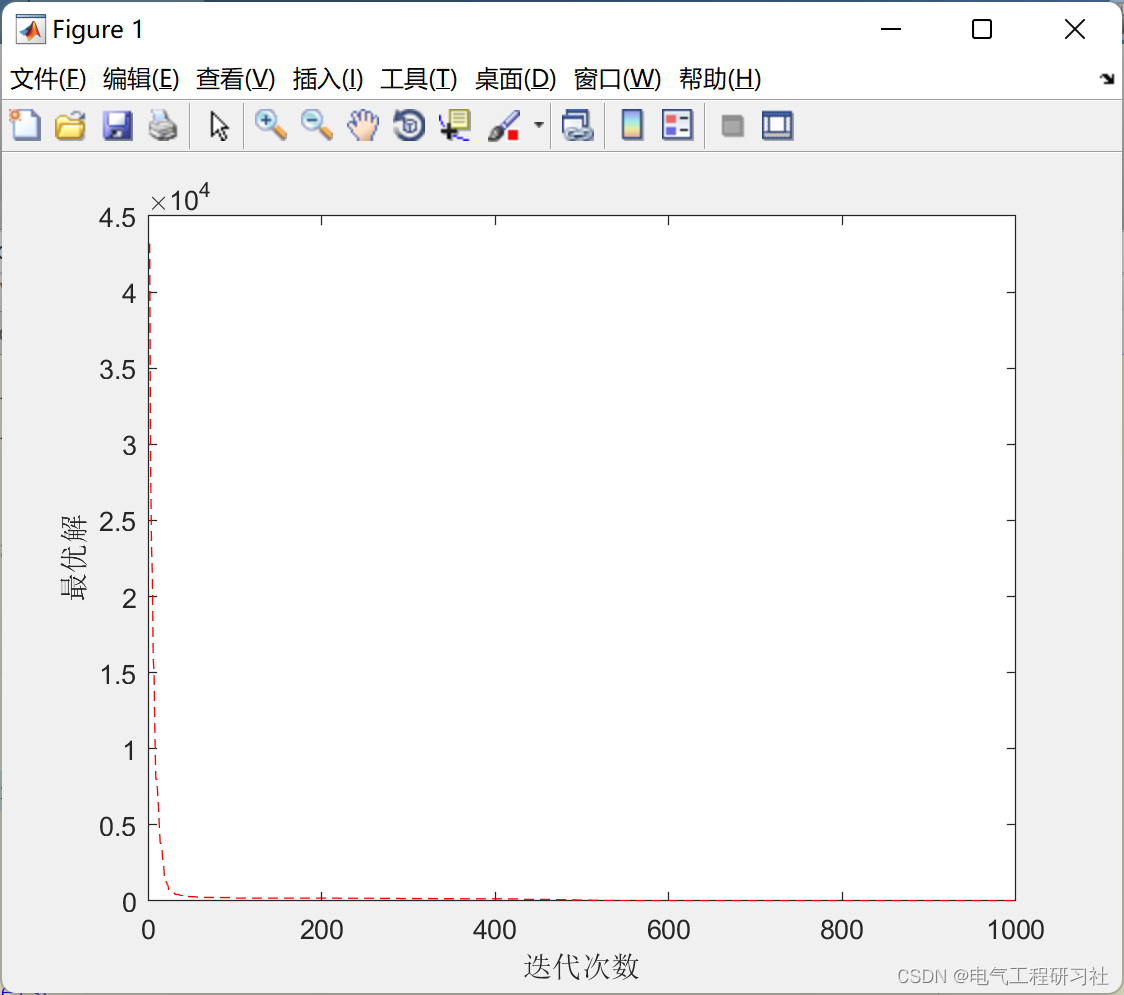Open the 插入(I) menu
The height and width of the screenshot is (995, 1124).
click(x=328, y=79)
